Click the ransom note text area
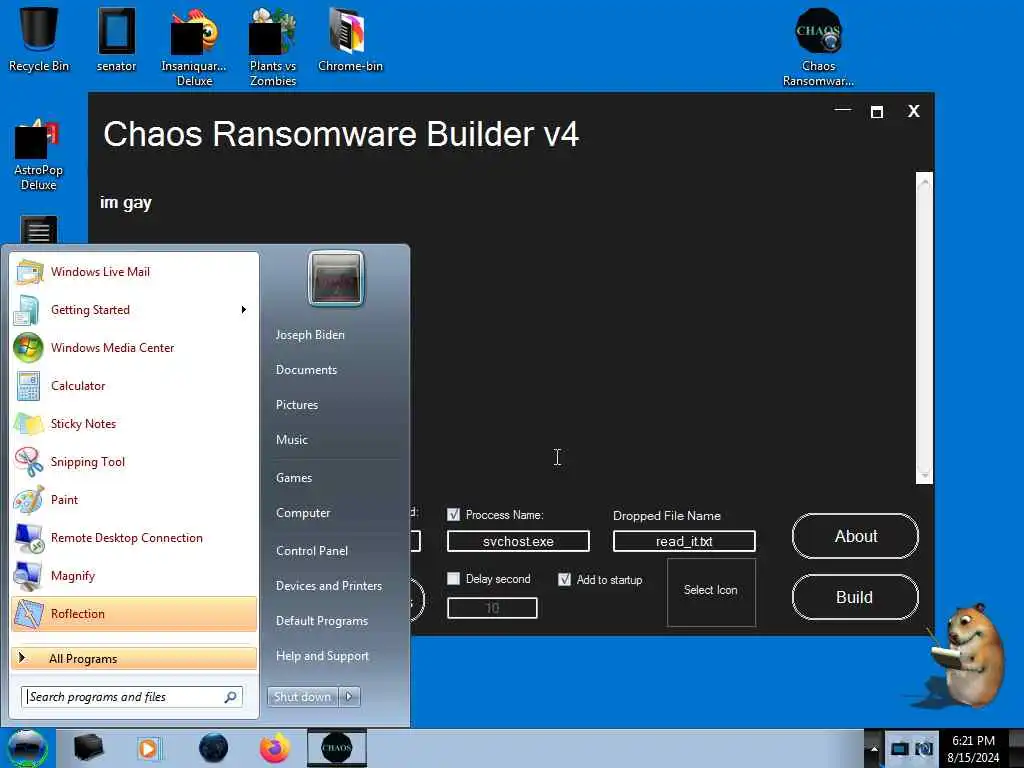The width and height of the screenshot is (1024, 768). click(x=507, y=328)
